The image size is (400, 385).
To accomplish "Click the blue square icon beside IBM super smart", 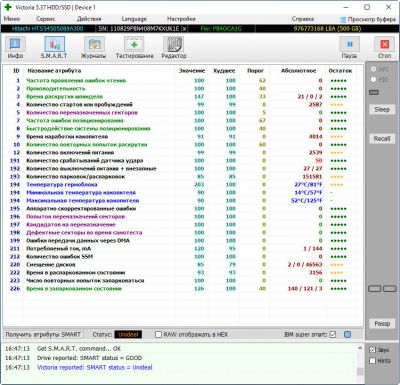I will [347, 334].
